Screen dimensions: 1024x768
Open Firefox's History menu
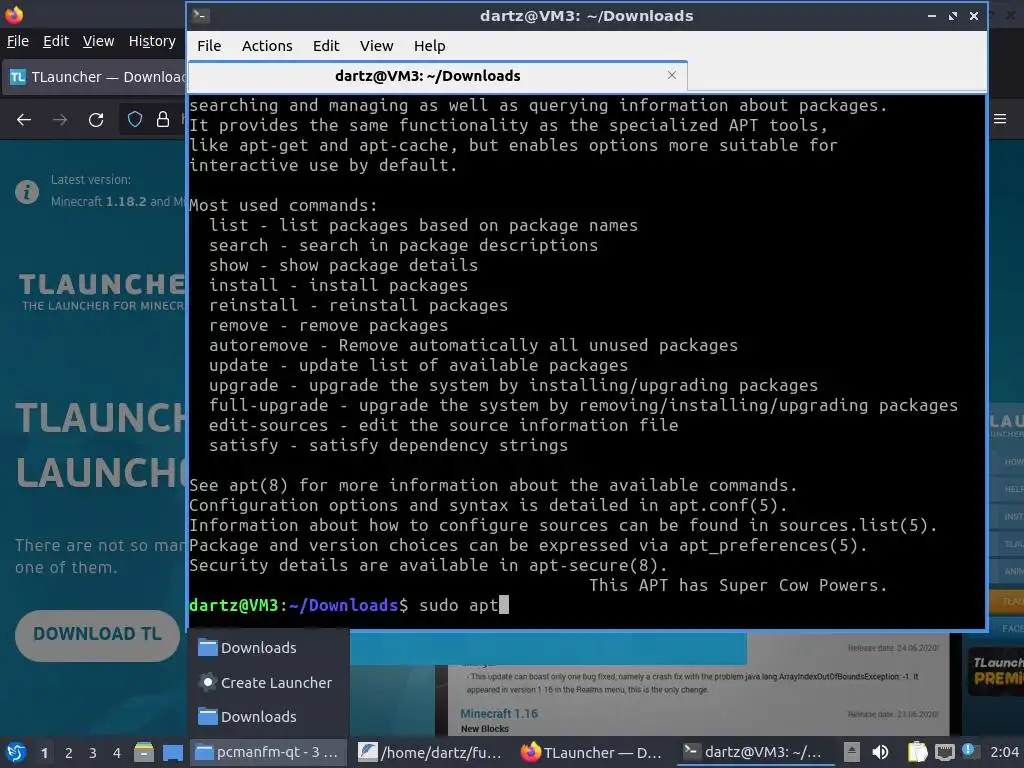point(152,41)
